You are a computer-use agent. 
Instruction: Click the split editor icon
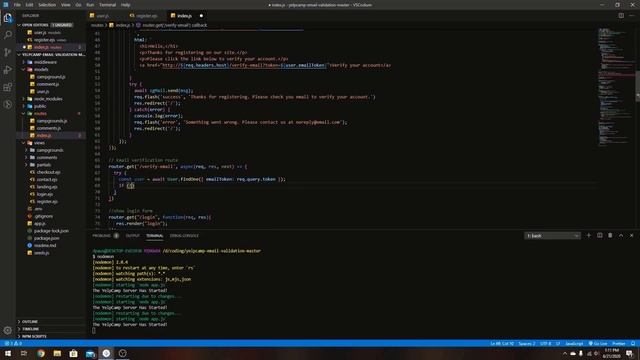tap(621, 16)
